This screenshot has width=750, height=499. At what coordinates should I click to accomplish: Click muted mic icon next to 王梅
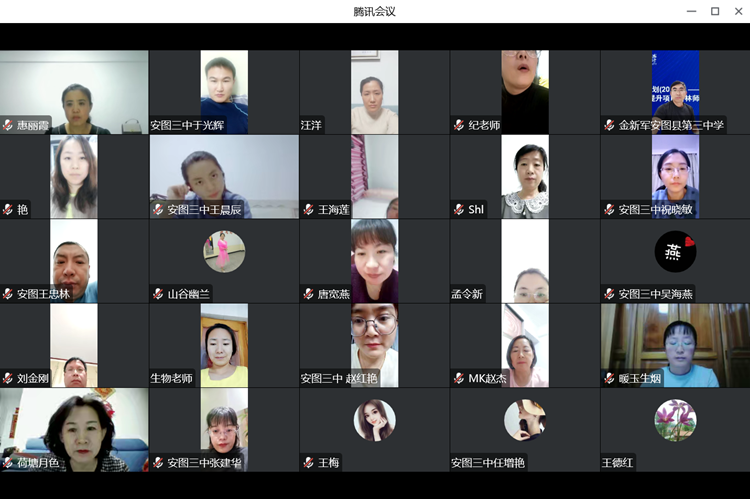coord(309,463)
